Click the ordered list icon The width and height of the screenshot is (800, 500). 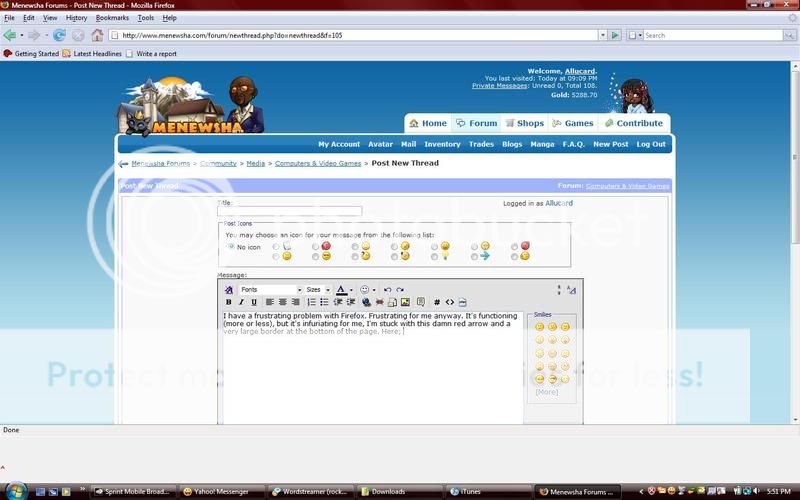point(312,302)
